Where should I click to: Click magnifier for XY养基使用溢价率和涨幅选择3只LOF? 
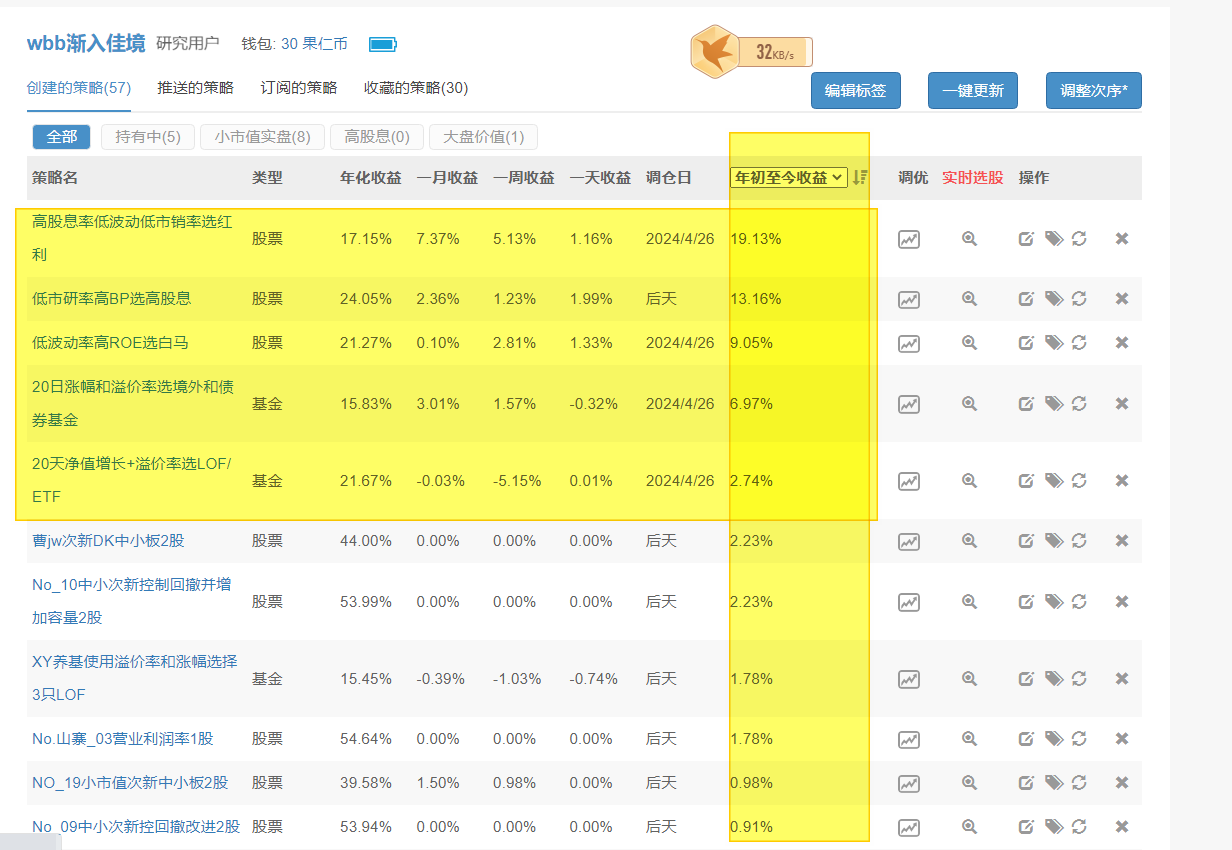[x=969, y=679]
